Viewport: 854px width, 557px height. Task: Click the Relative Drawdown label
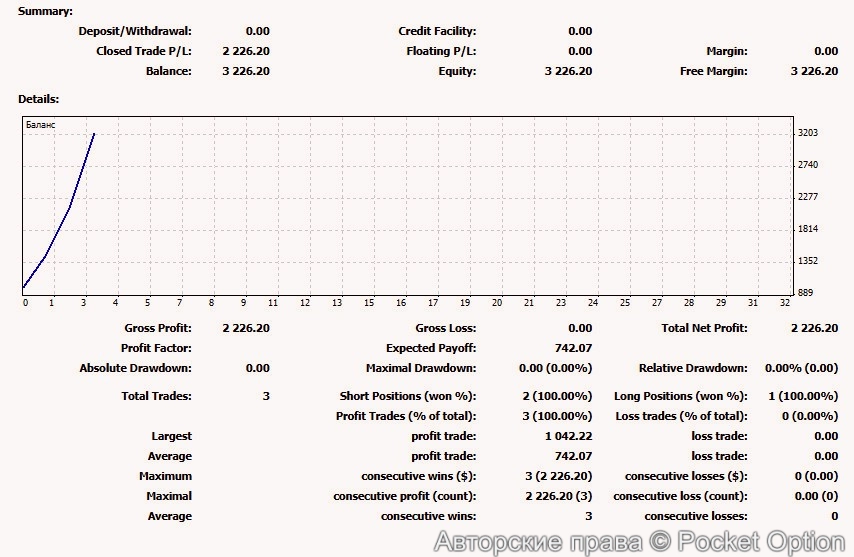pos(693,368)
